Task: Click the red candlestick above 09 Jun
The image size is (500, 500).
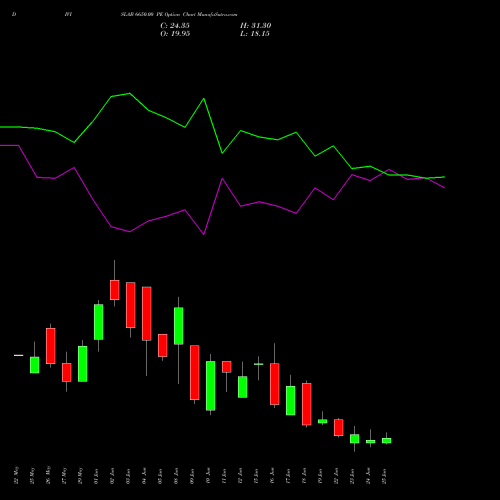Action: point(195,372)
